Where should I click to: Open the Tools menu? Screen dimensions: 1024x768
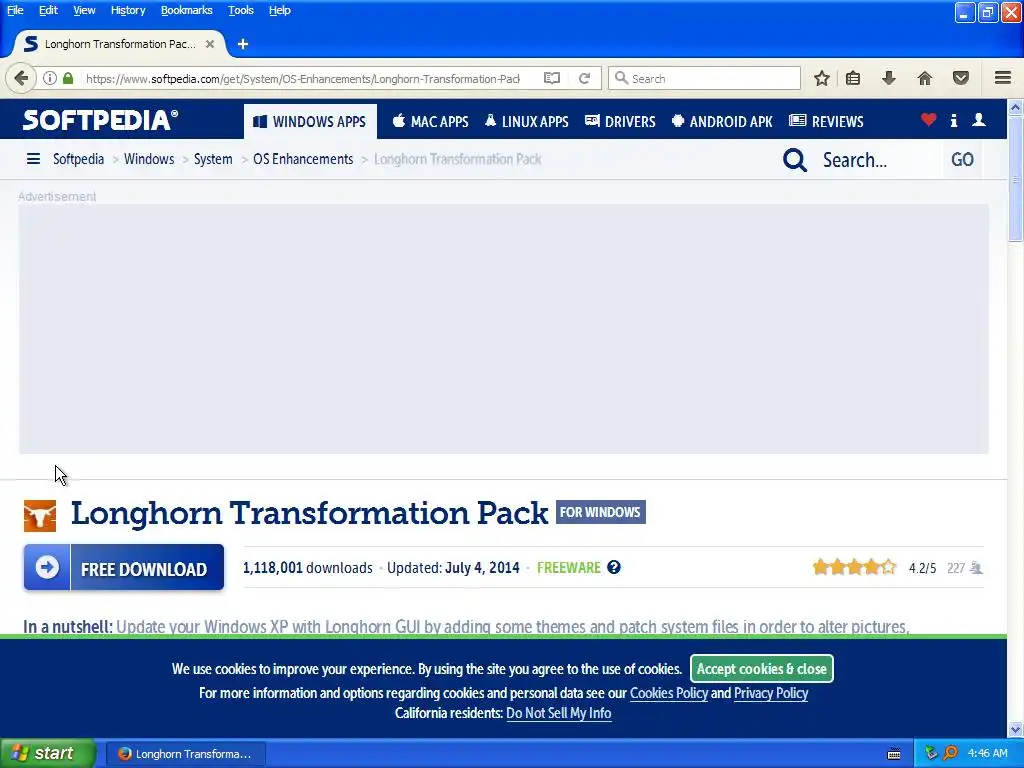tap(241, 10)
